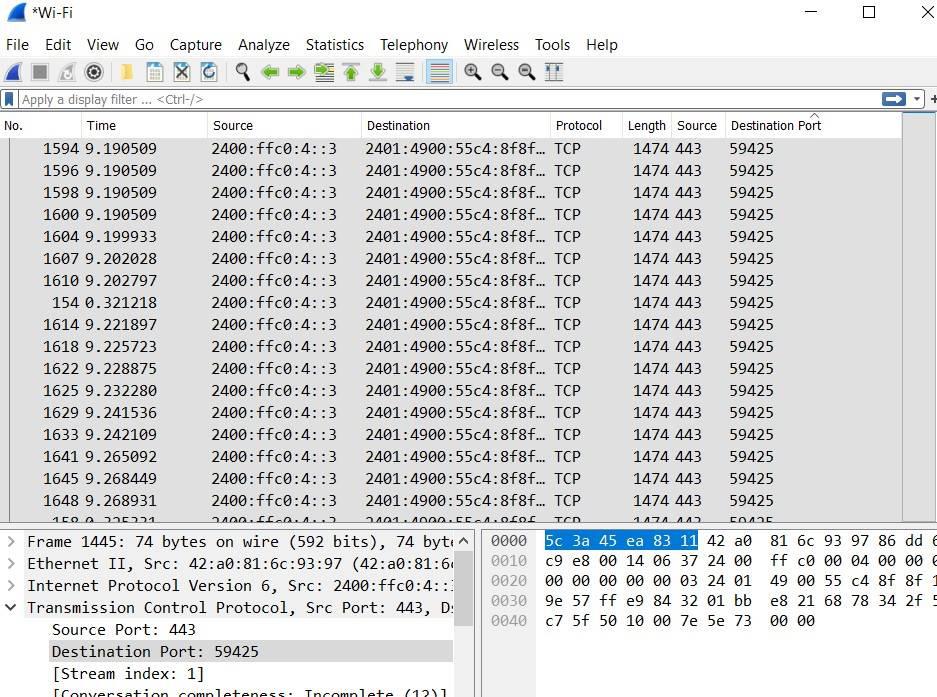937x697 pixels.
Task: Zoom in main window text
Action: coord(473,72)
